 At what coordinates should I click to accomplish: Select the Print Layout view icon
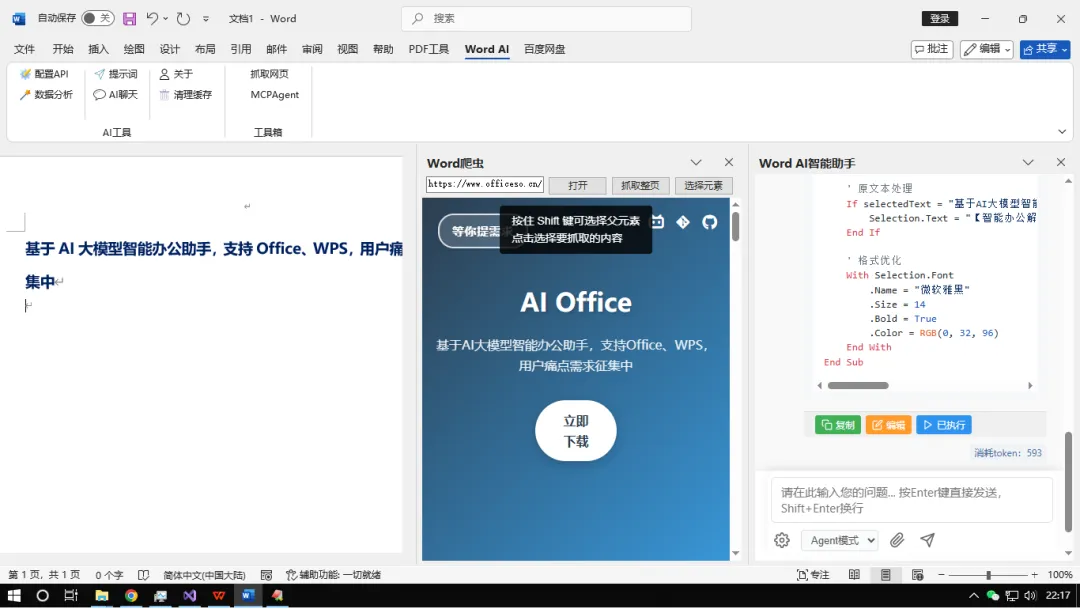[886, 575]
